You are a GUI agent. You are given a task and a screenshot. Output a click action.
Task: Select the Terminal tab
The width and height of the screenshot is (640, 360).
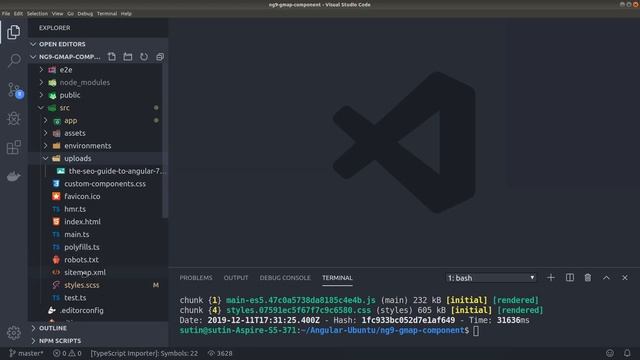337,278
